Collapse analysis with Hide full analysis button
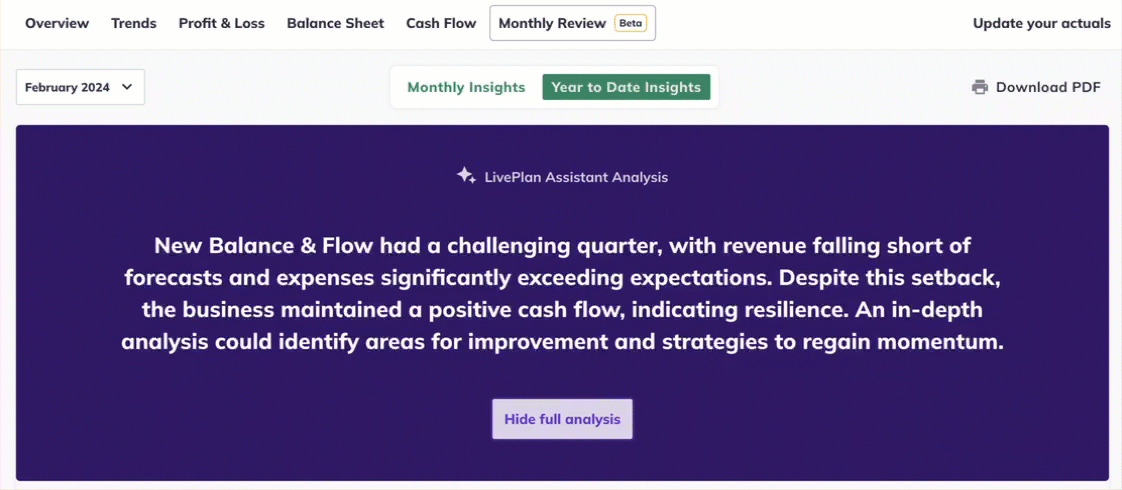 [x=562, y=419]
